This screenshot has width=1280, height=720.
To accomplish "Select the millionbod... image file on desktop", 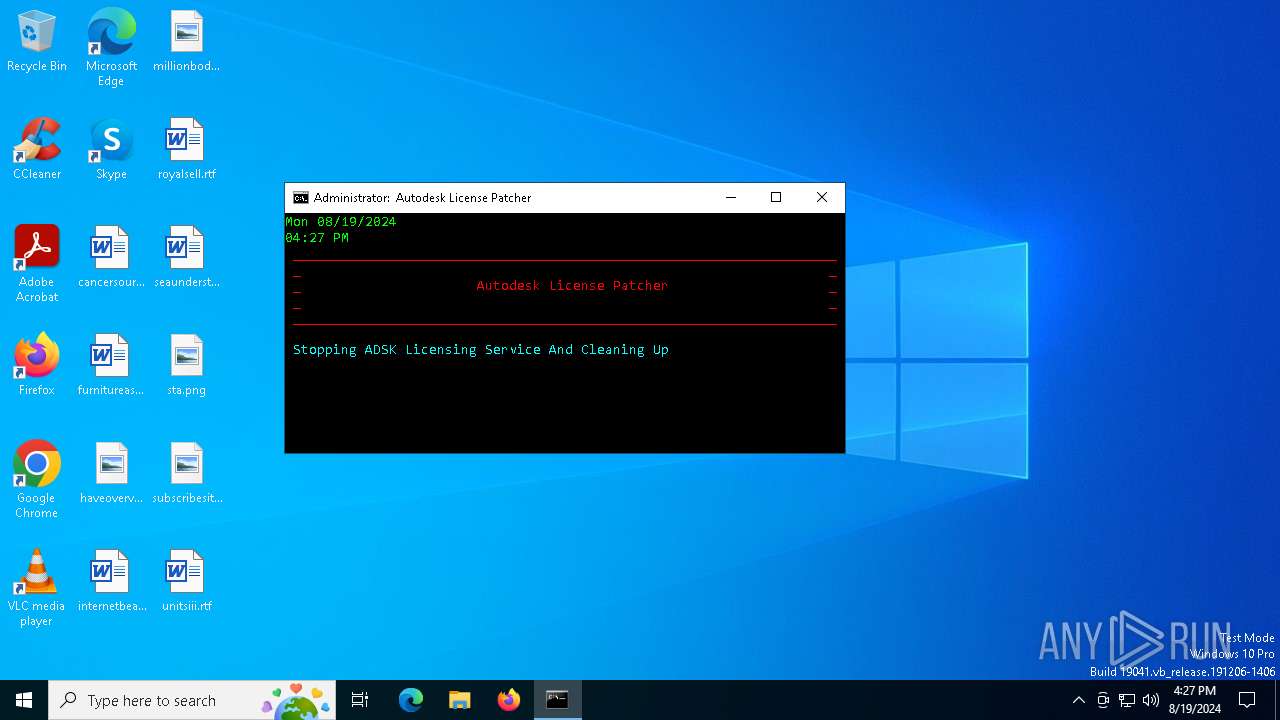I will pos(186,41).
